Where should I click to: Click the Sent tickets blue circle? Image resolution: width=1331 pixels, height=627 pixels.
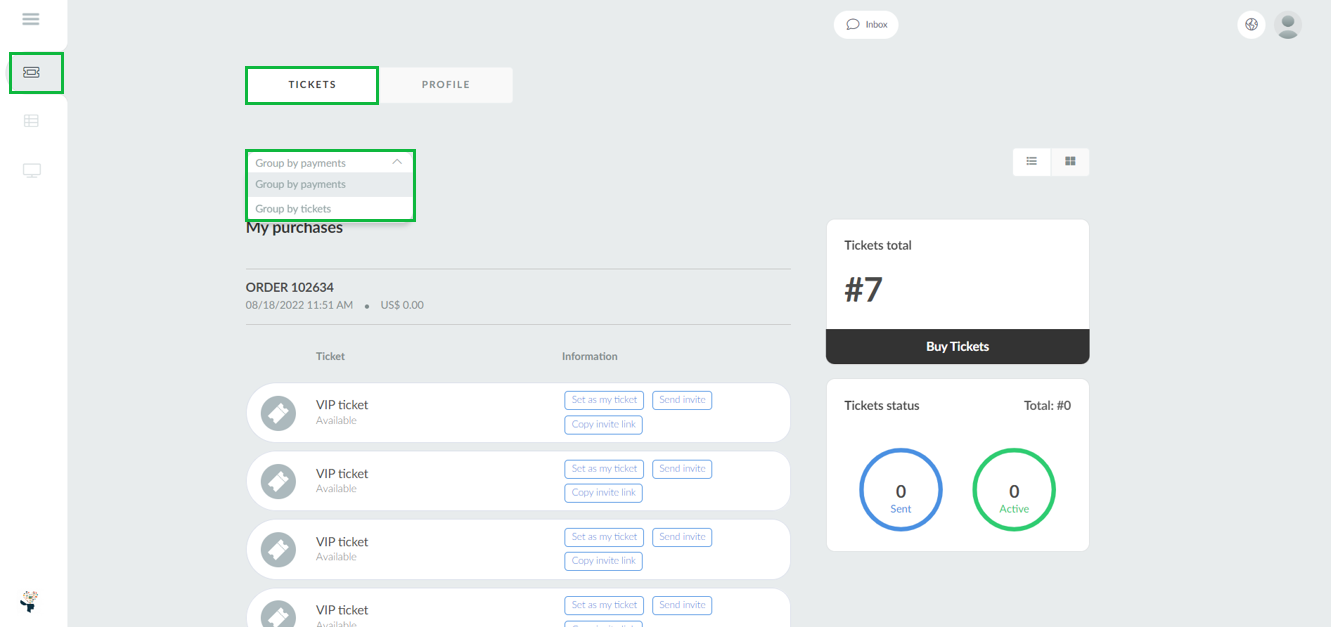pos(901,490)
